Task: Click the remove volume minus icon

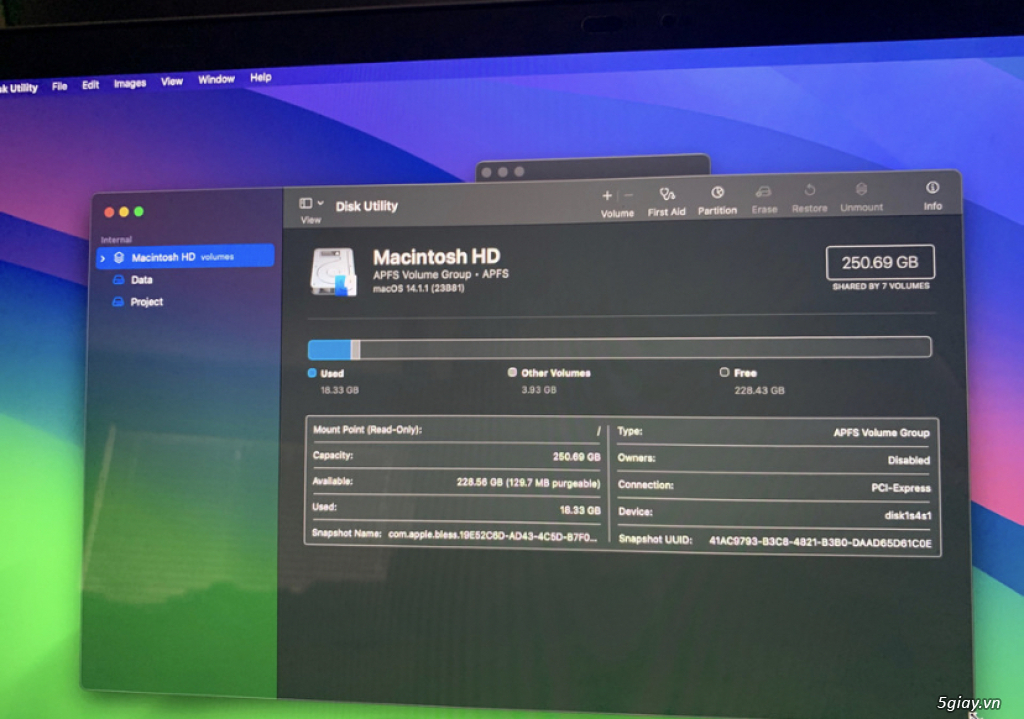Action: point(629,195)
